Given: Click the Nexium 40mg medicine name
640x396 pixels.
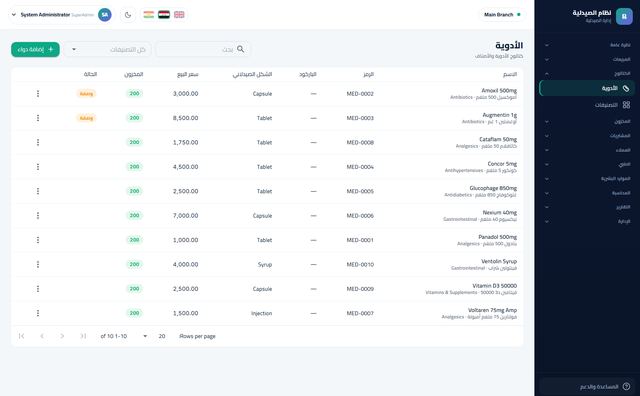Looking at the screenshot, I should pos(500,212).
